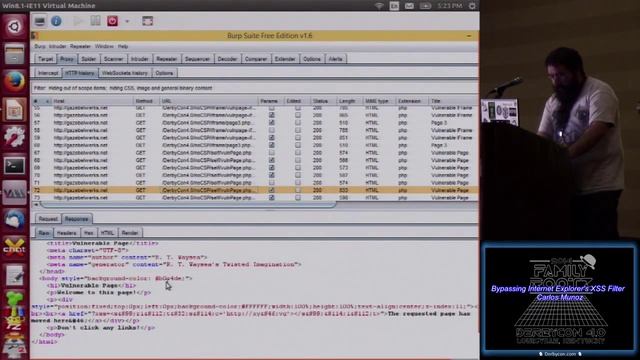Toggle Params checkbox in row 72
The image size is (640, 360).
pyautogui.click(x=271, y=190)
